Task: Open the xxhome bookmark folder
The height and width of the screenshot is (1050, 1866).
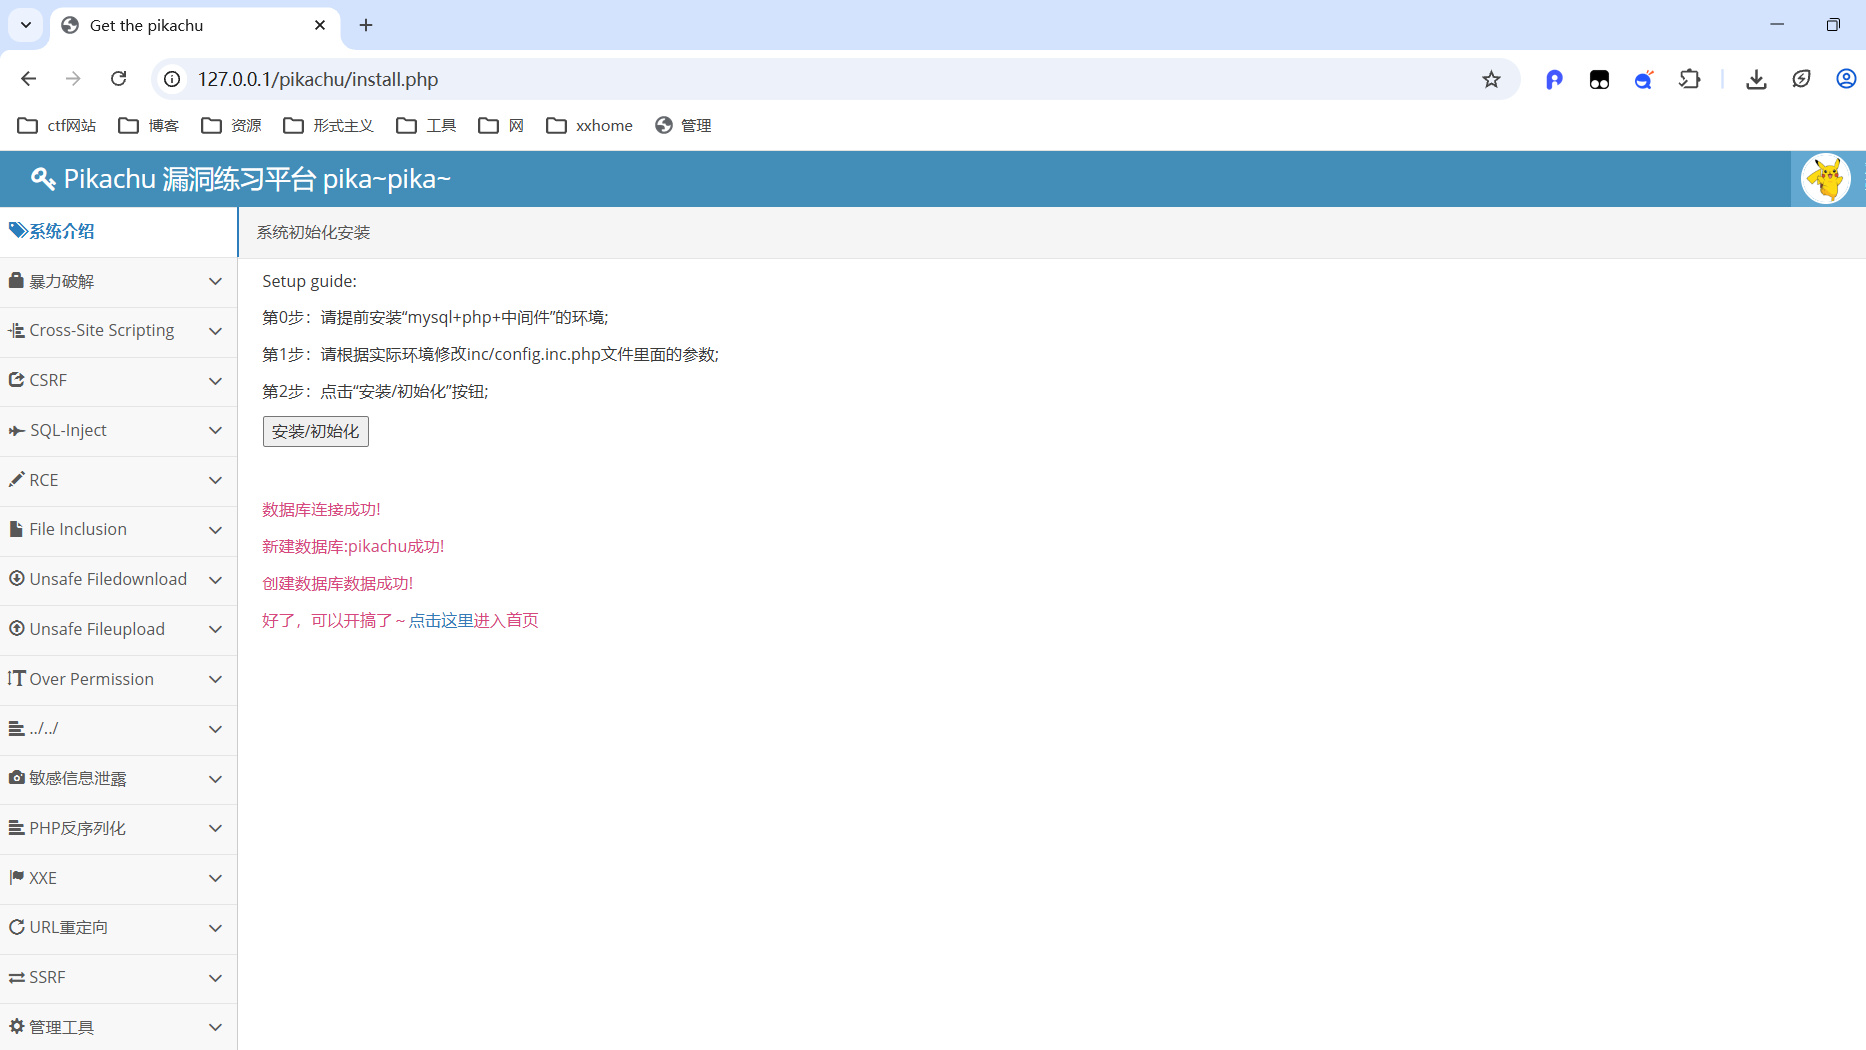Action: point(590,125)
